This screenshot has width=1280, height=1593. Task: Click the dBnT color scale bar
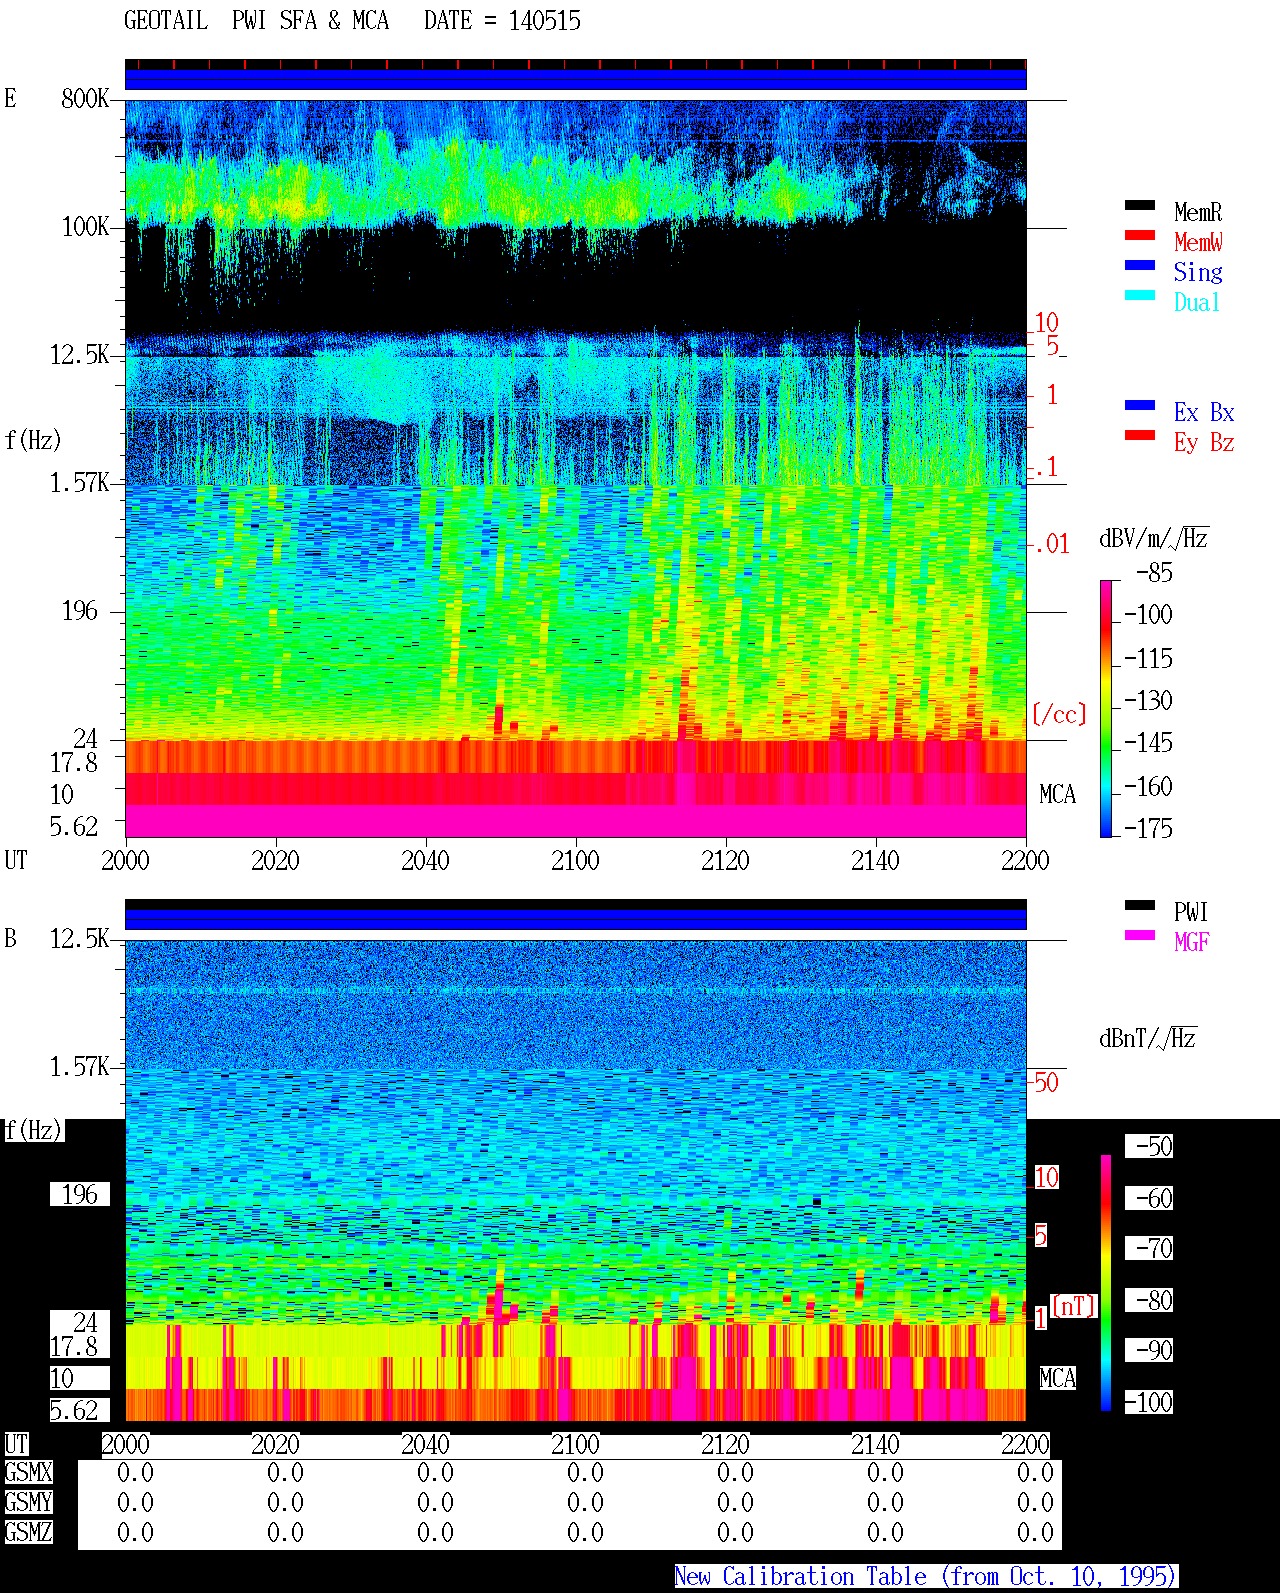tap(1106, 1283)
